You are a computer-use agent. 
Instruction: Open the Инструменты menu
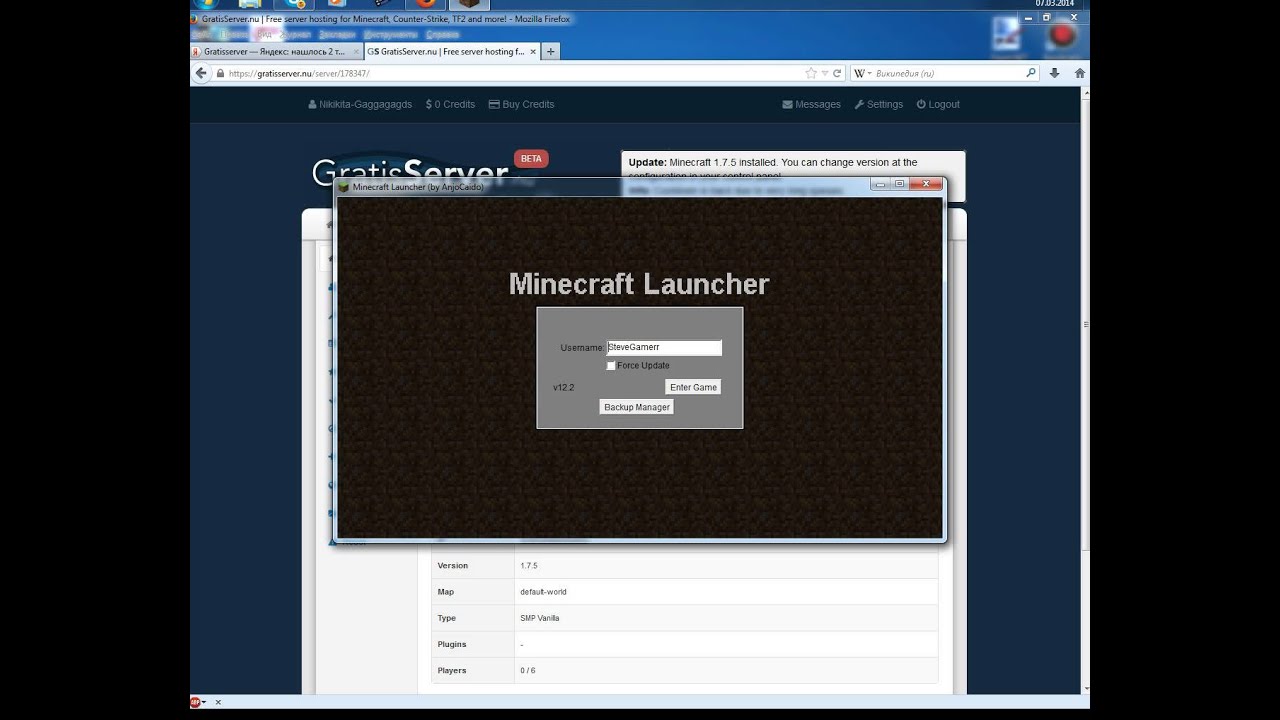(x=390, y=34)
